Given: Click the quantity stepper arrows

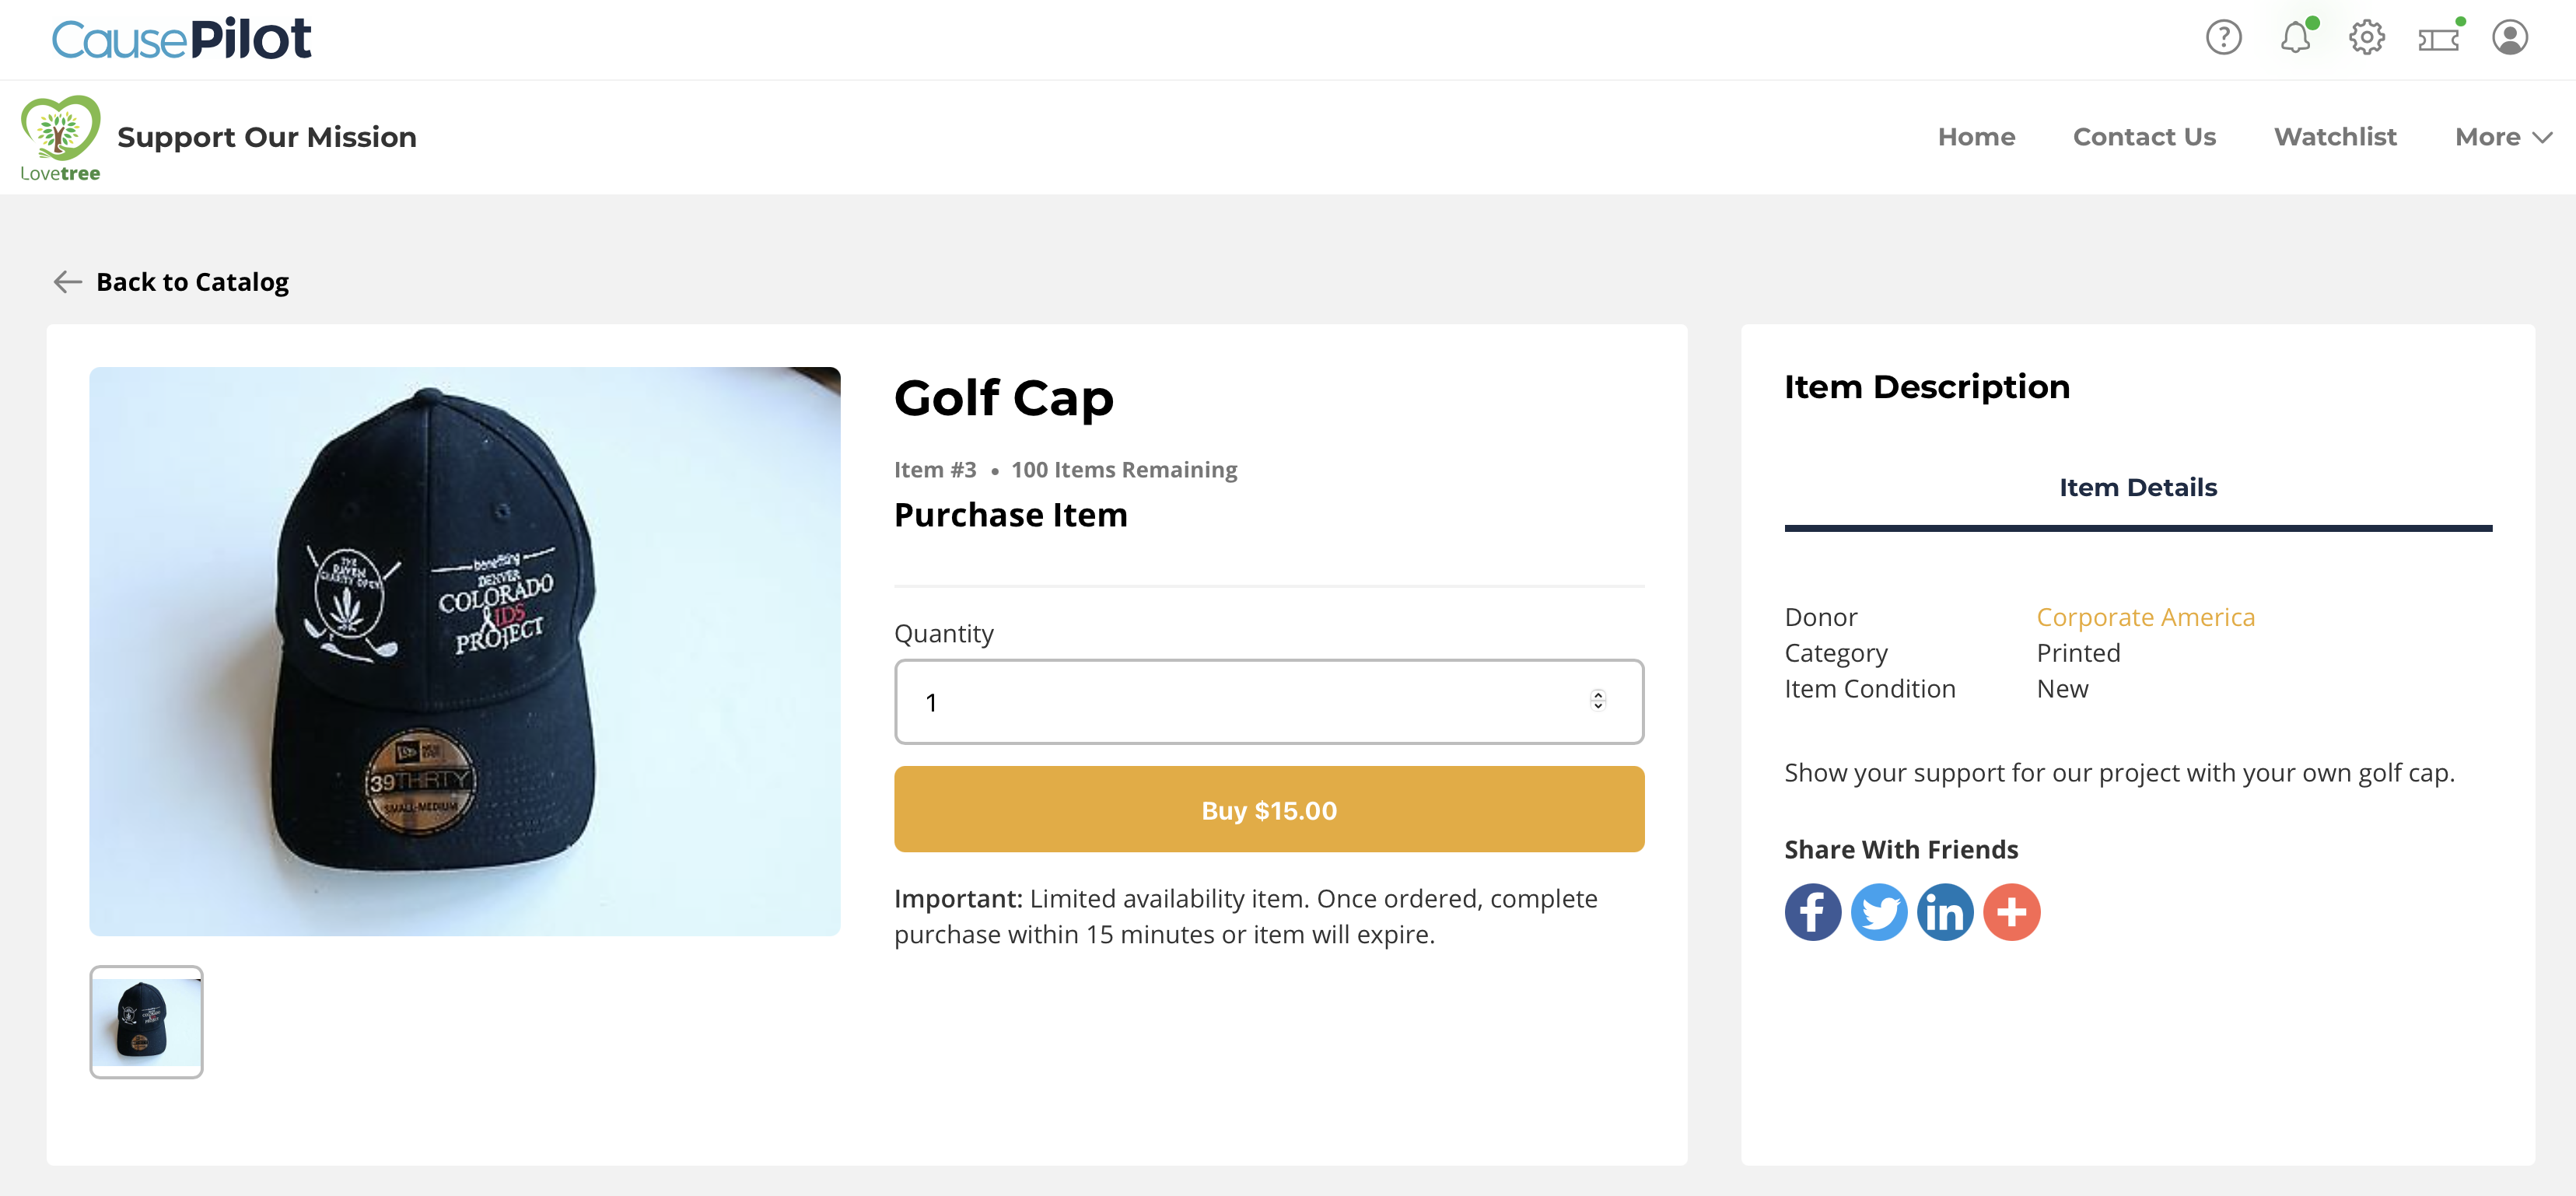Looking at the screenshot, I should pos(1597,700).
